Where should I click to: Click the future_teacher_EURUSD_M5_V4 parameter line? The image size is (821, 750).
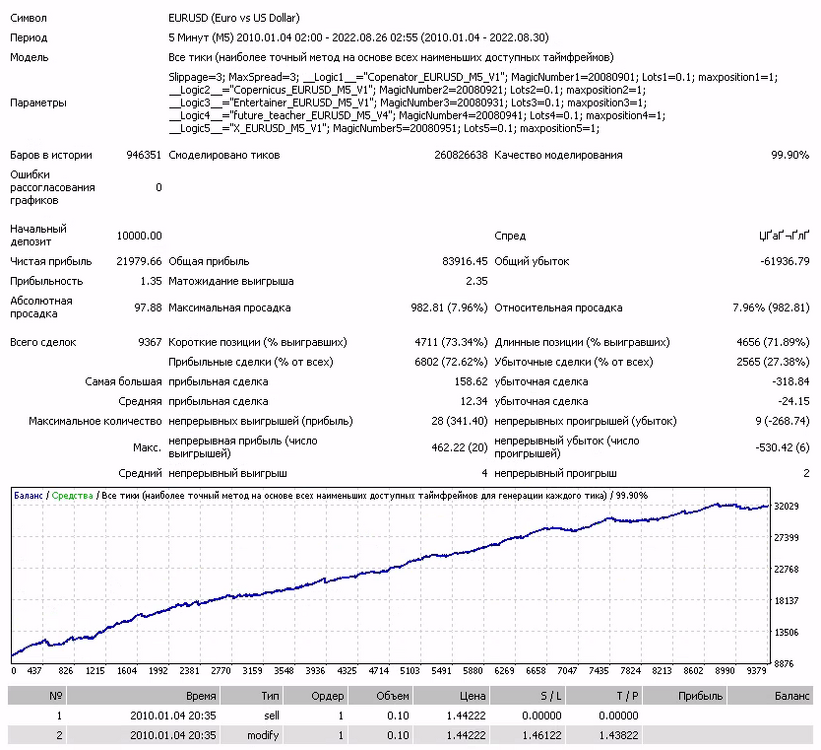[x=417, y=115]
